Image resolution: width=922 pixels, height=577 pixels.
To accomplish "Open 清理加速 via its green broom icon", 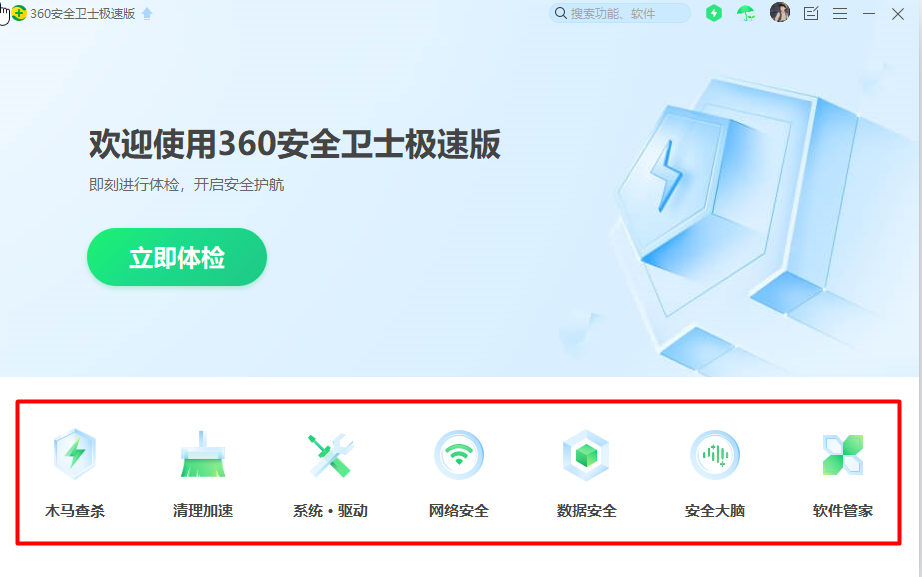I will 203,455.
